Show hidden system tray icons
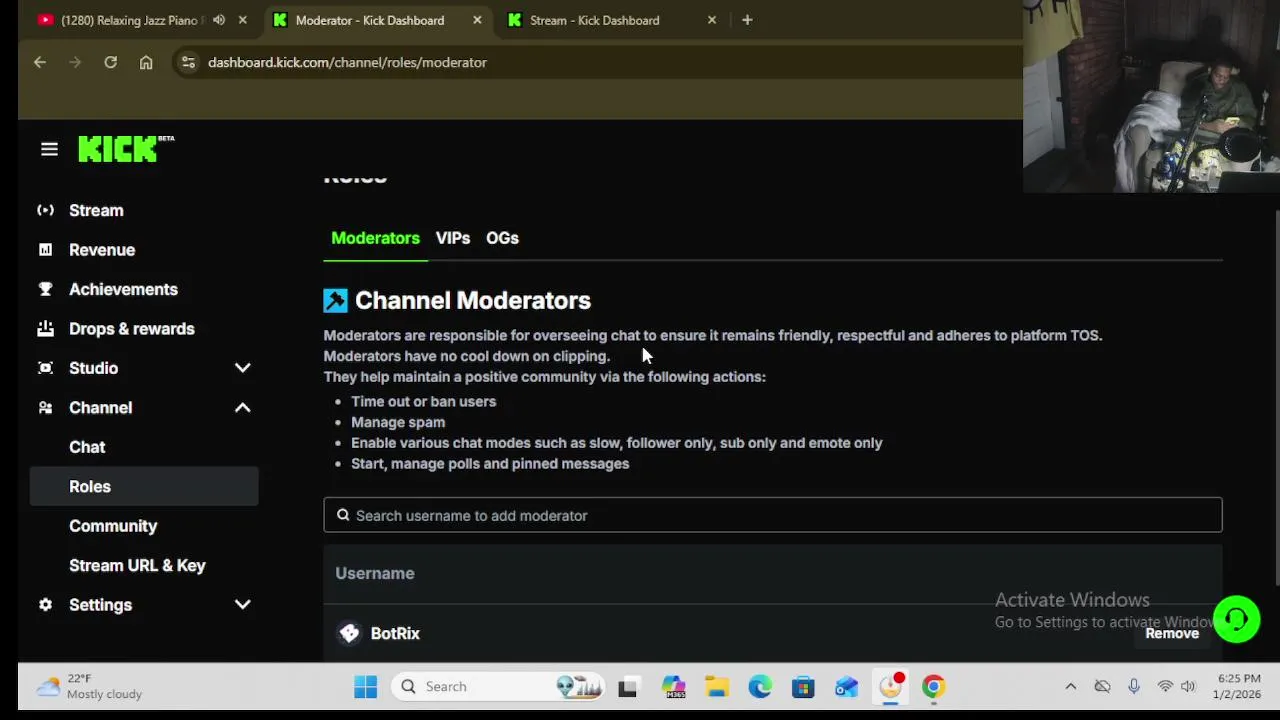This screenshot has width=1280, height=720. pyautogui.click(x=1070, y=686)
